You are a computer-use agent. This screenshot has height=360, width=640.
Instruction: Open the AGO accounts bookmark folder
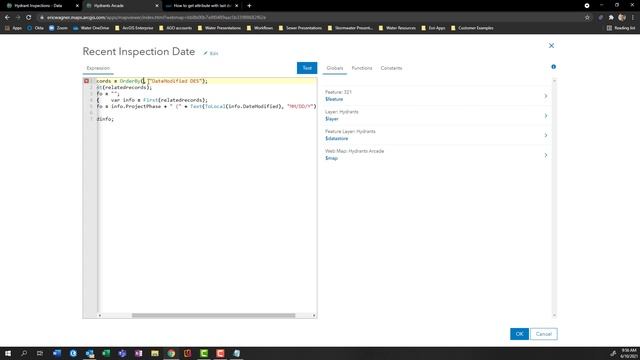click(176, 28)
